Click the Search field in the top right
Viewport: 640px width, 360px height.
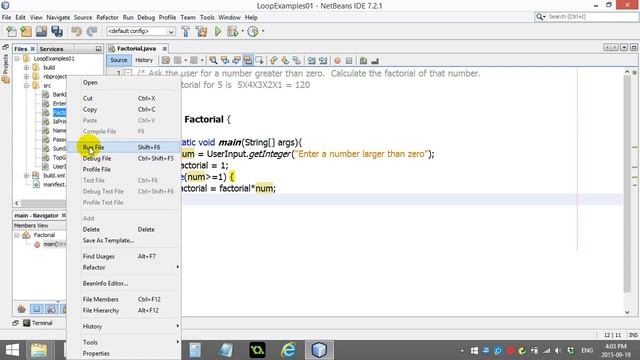(586, 17)
